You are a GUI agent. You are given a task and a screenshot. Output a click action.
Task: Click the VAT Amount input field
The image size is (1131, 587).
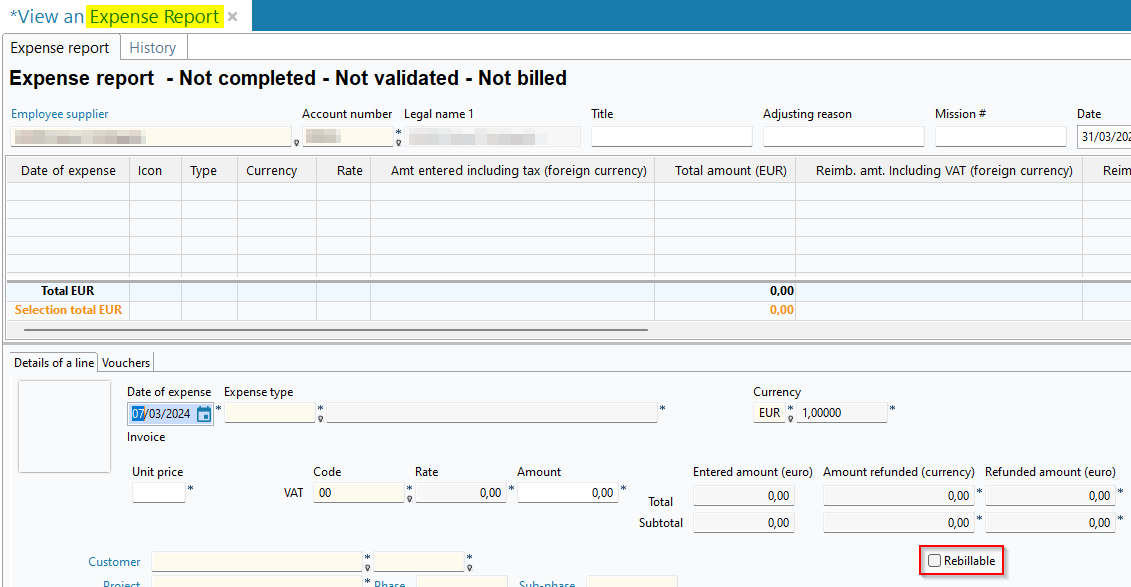pos(567,492)
